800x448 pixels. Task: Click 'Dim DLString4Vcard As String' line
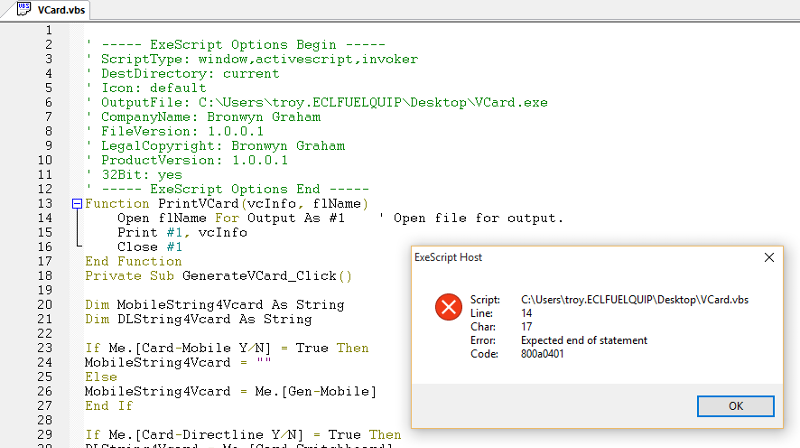tap(198, 319)
